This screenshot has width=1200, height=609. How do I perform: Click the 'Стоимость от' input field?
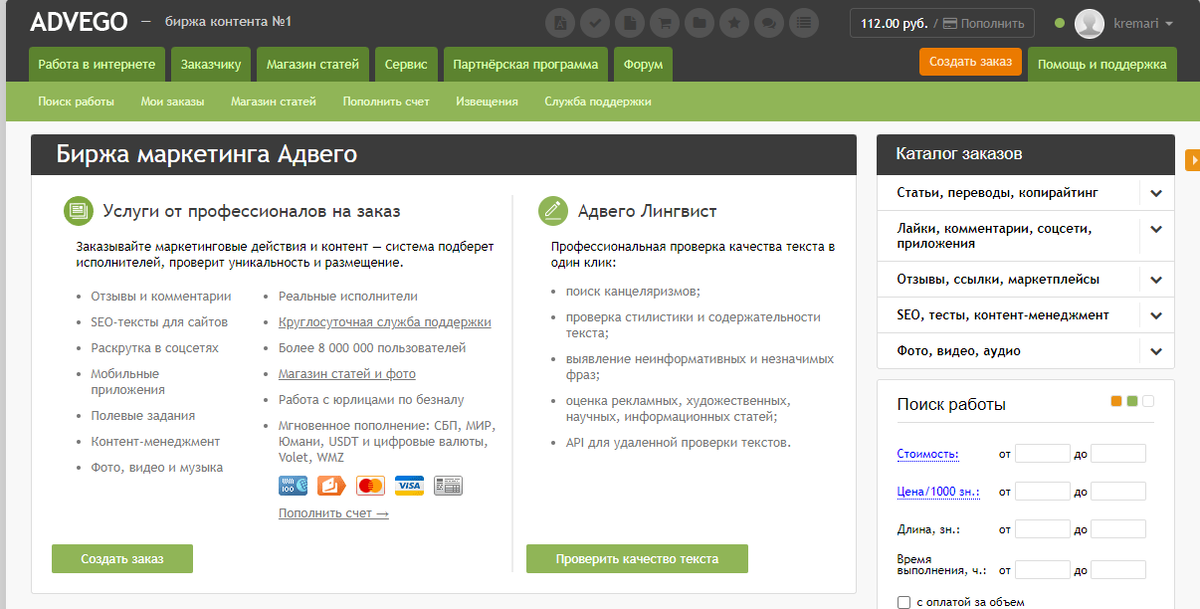[1043, 452]
